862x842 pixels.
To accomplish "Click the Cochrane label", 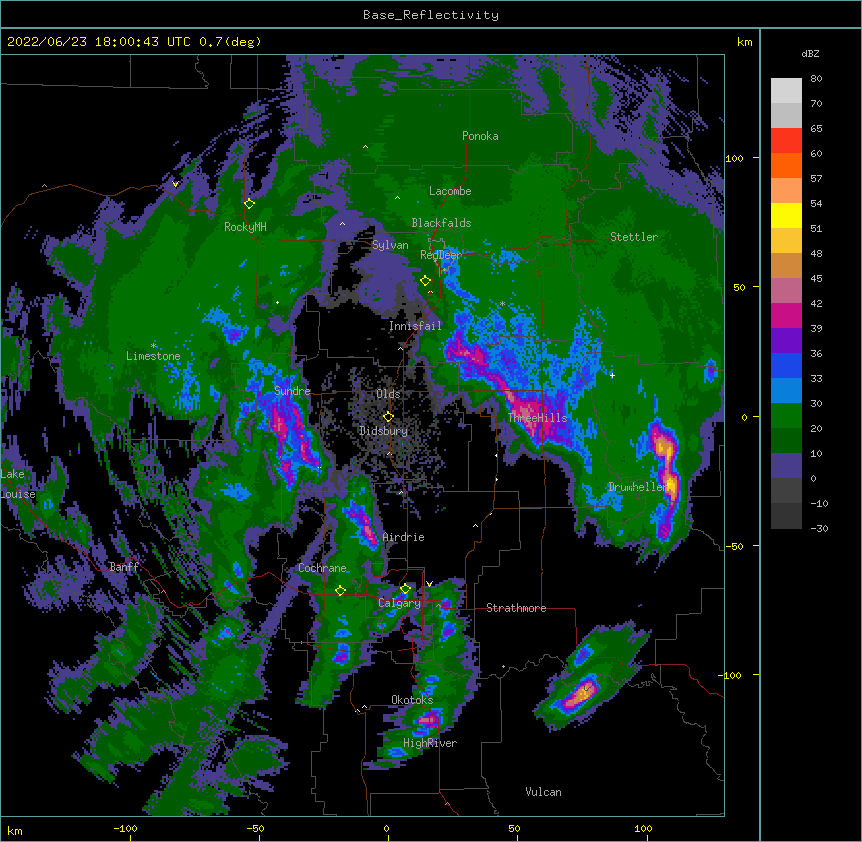I will [322, 568].
